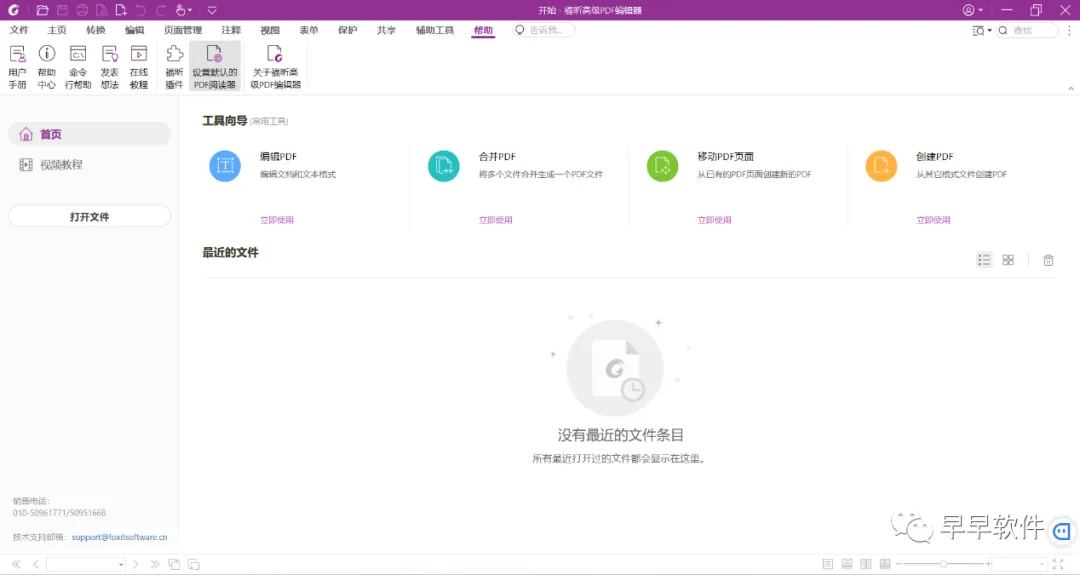The width and height of the screenshot is (1080, 575).
Task: Click 立即使用 under 合并PDF
Action: 496,220
